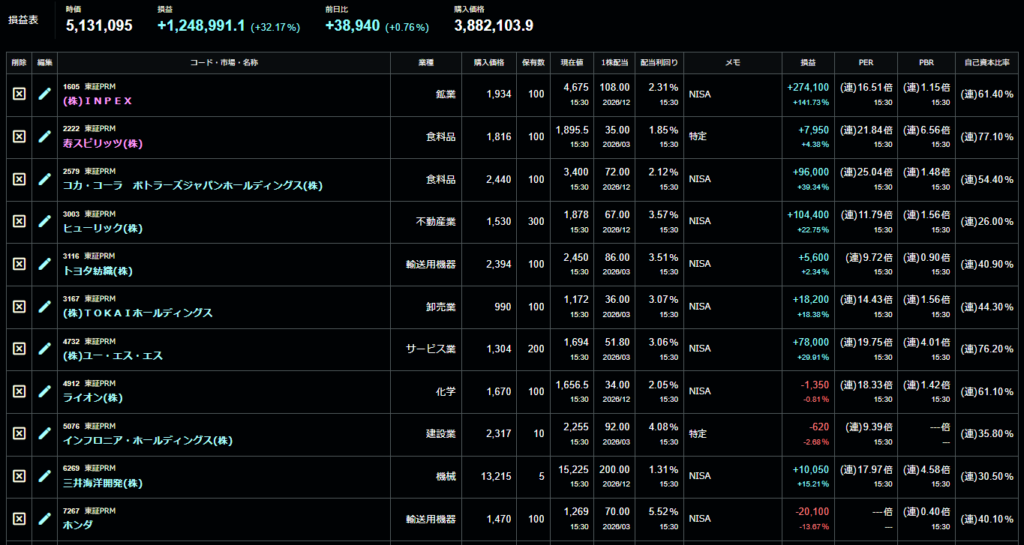Image resolution: width=1024 pixels, height=545 pixels.
Task: Remove the トヨタ紡織 row using X icon
Action: [19, 263]
